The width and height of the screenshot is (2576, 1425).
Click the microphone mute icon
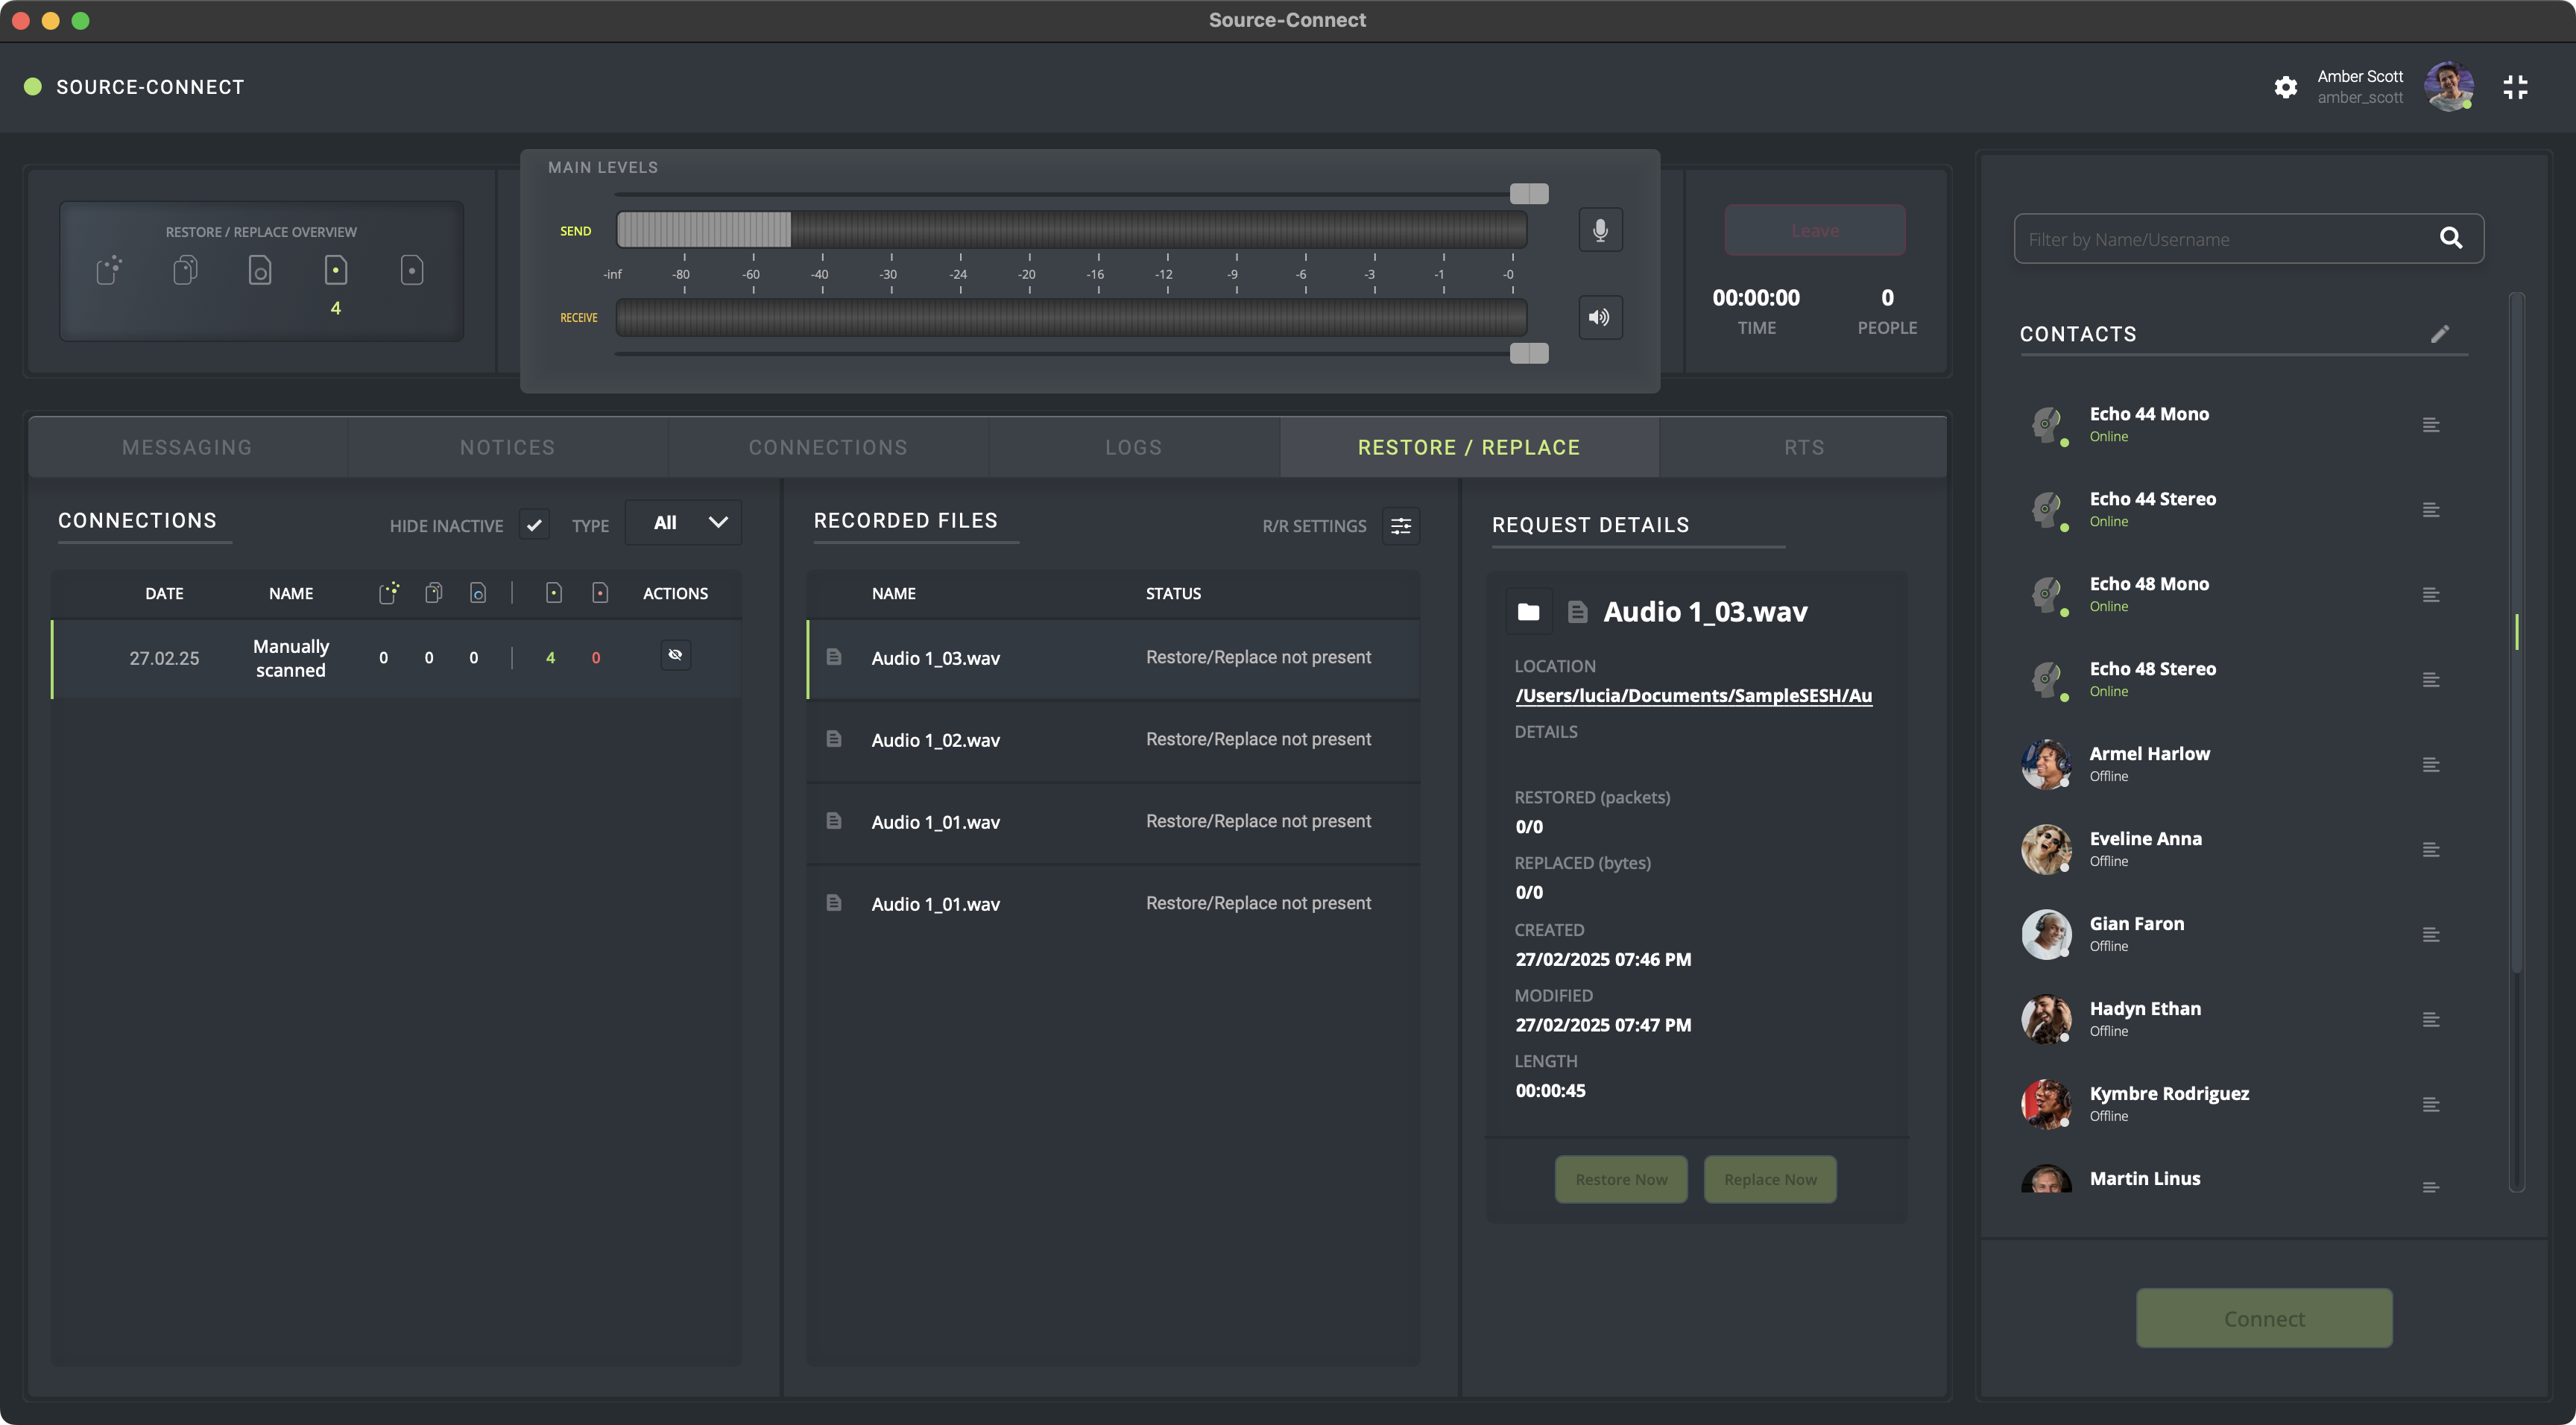click(x=1600, y=230)
